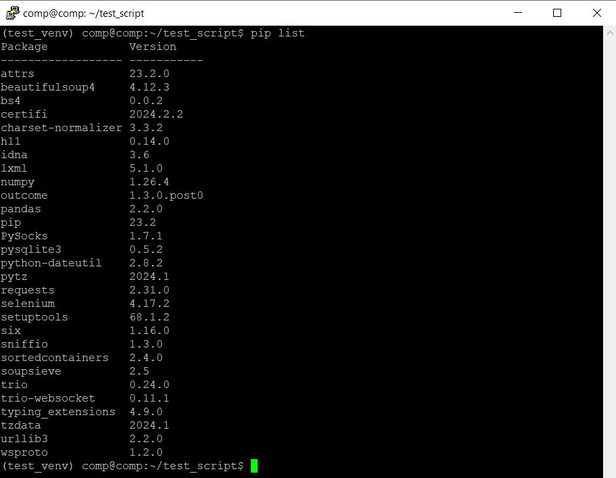Click version '0.5.2' of pysqlite3

coord(146,249)
